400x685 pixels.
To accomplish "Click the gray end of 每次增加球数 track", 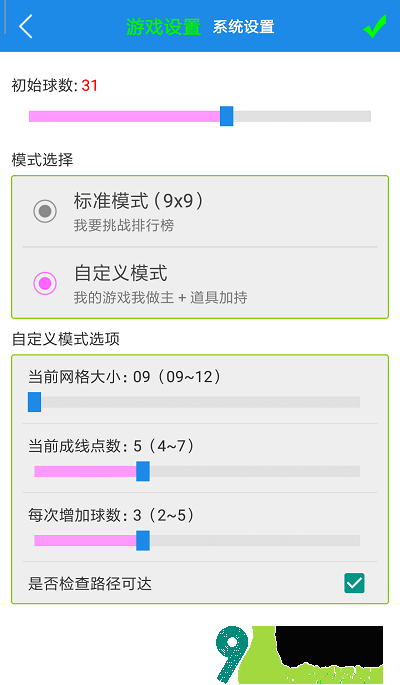I will [x=255, y=541].
